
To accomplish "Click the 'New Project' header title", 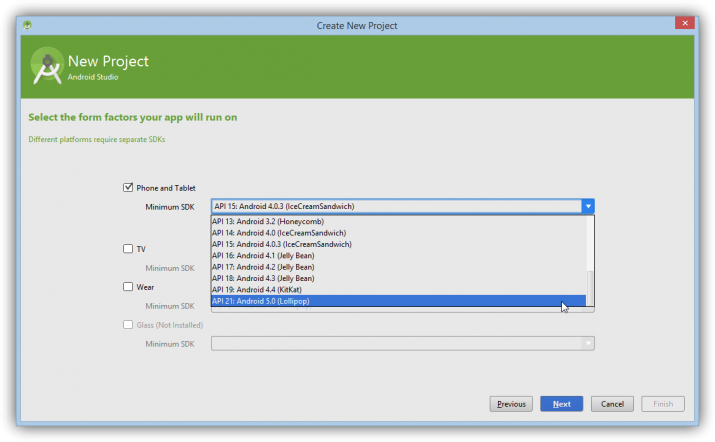I will [x=108, y=61].
